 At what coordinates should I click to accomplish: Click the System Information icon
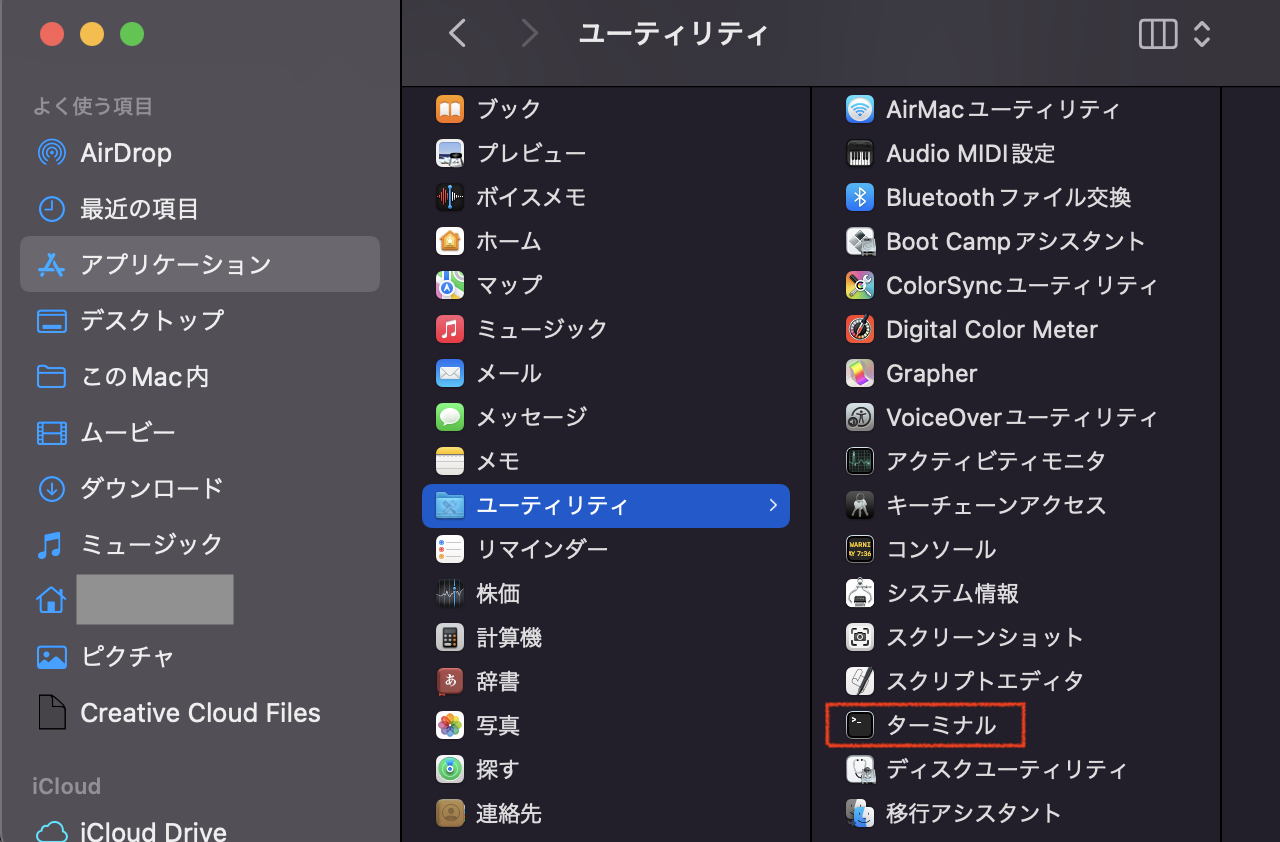click(x=860, y=593)
